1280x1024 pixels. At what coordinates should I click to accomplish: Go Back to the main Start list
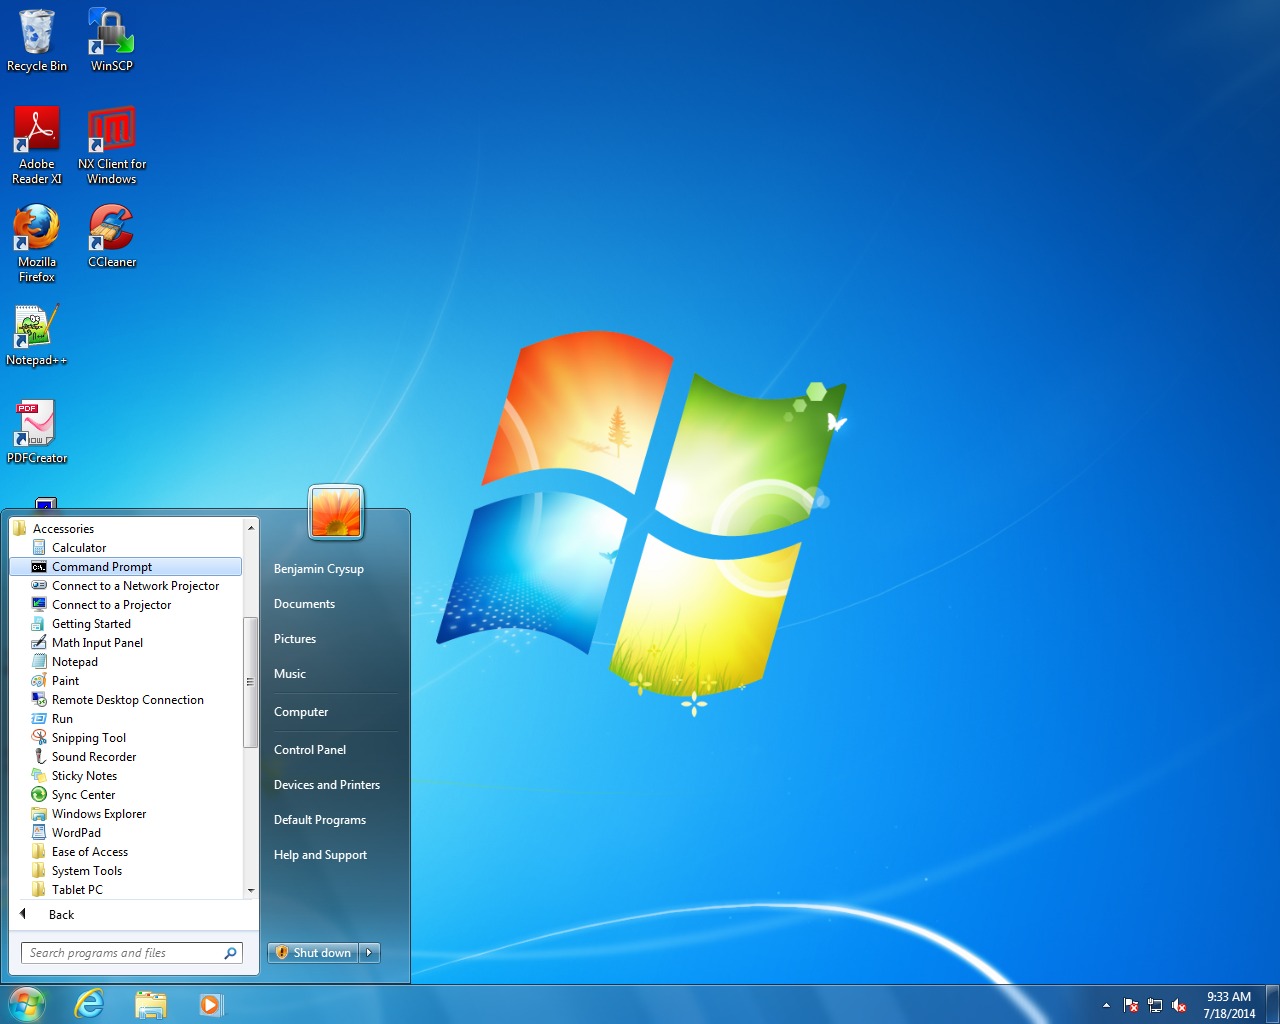(x=61, y=915)
